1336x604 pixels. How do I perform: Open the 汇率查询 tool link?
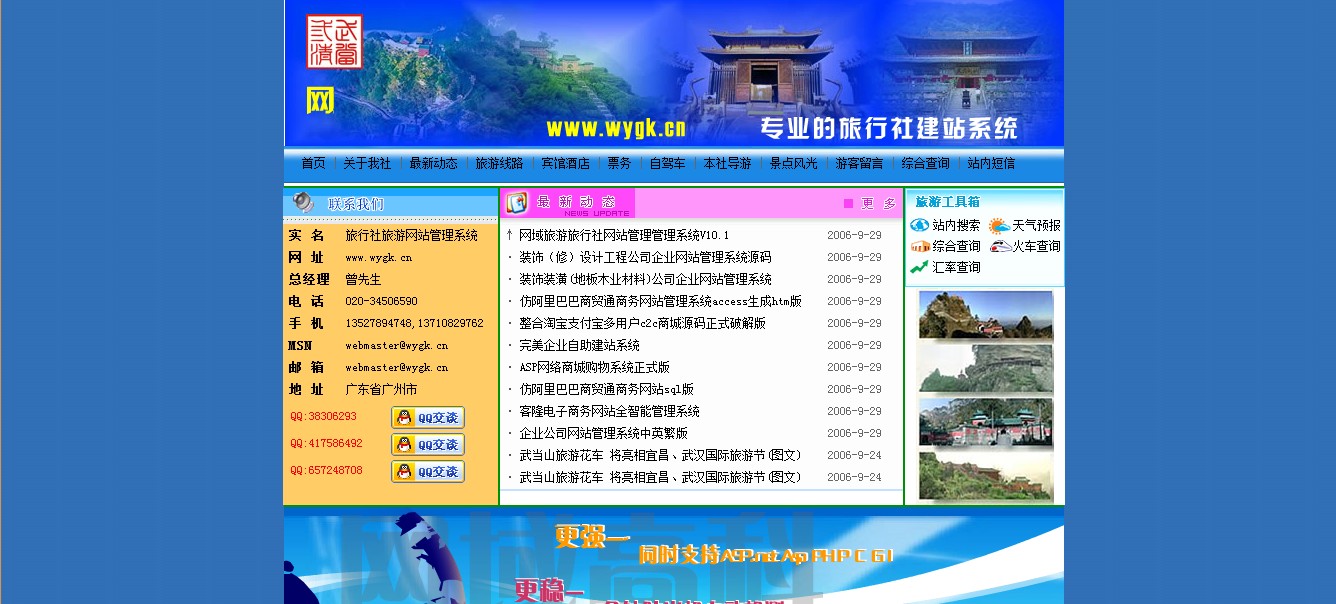pos(956,267)
